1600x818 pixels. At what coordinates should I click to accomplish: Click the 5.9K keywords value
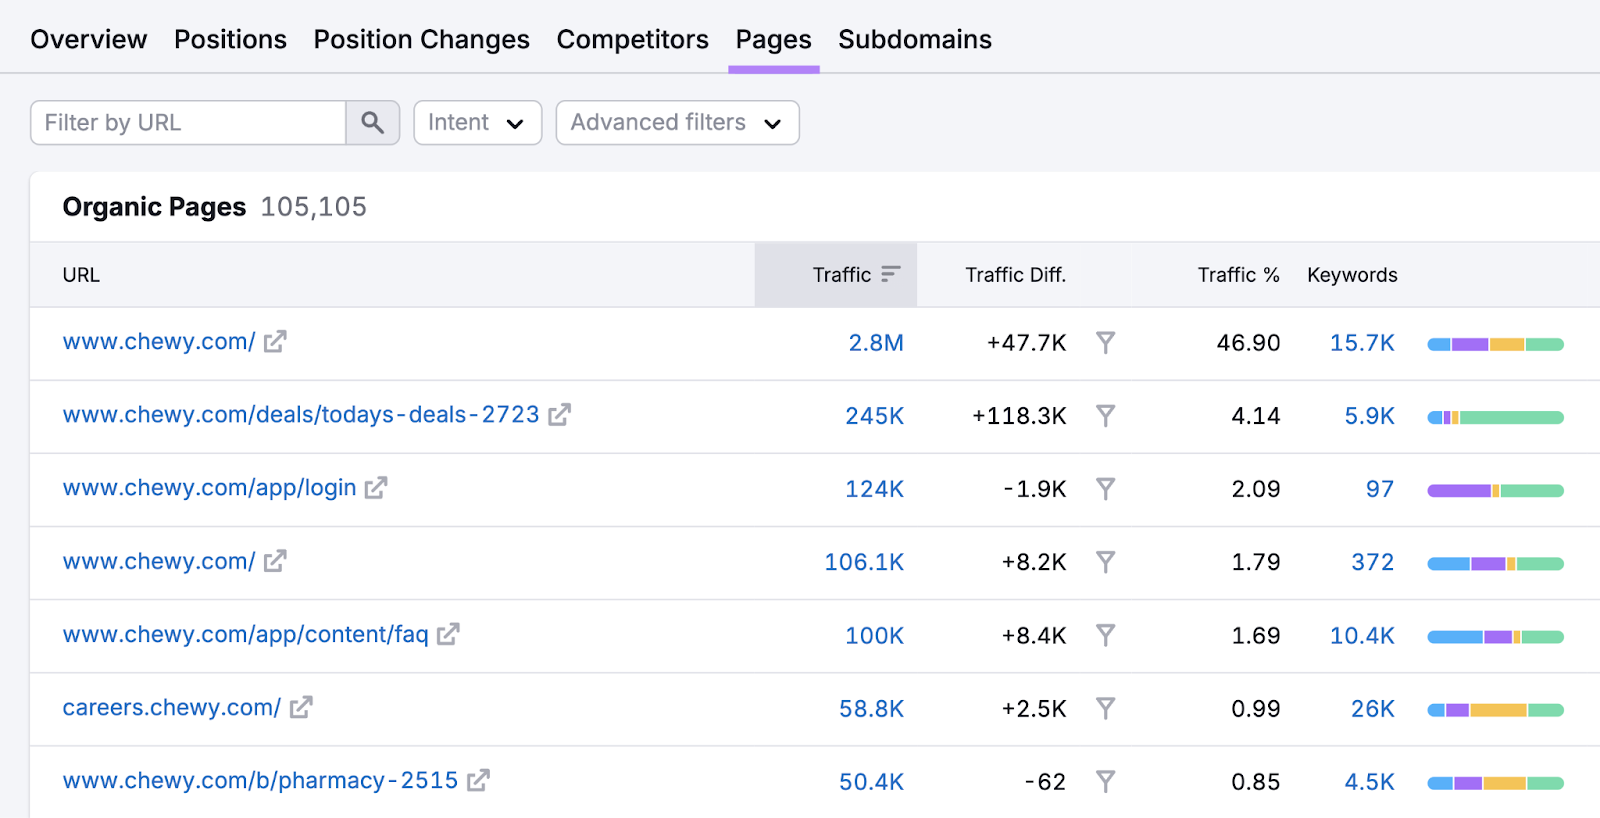[x=1369, y=416]
